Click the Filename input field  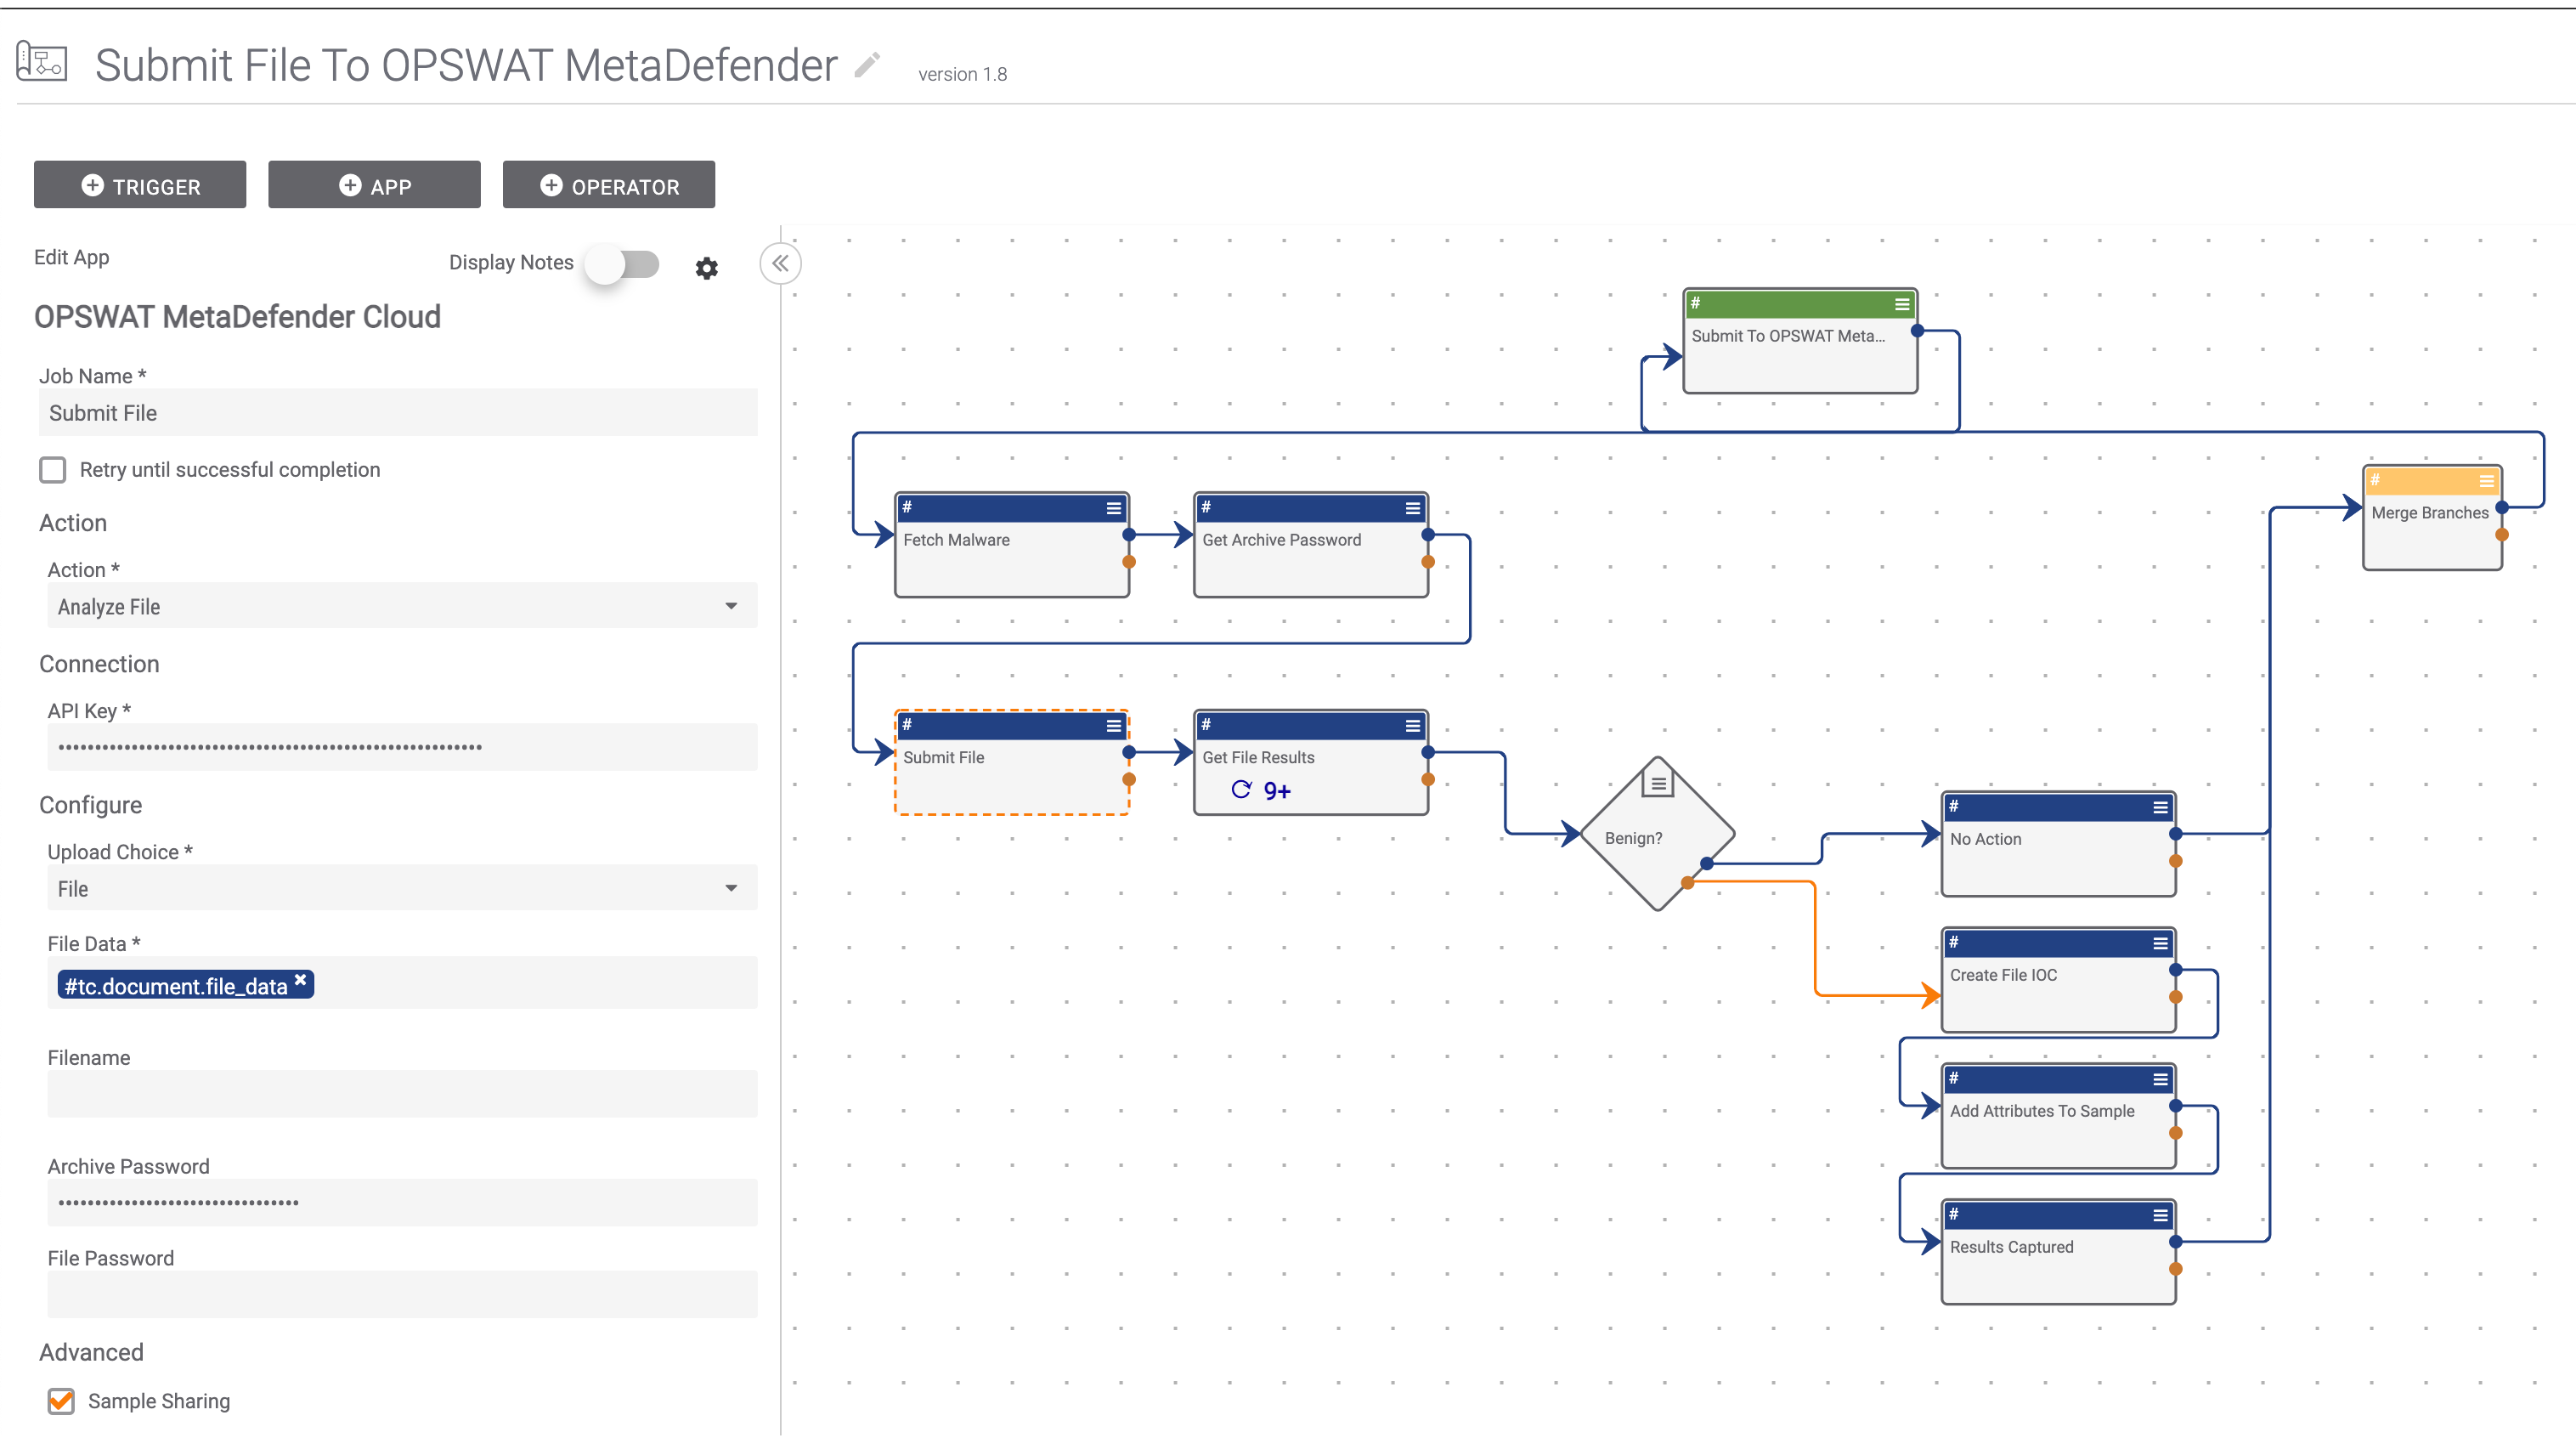tap(402, 1094)
